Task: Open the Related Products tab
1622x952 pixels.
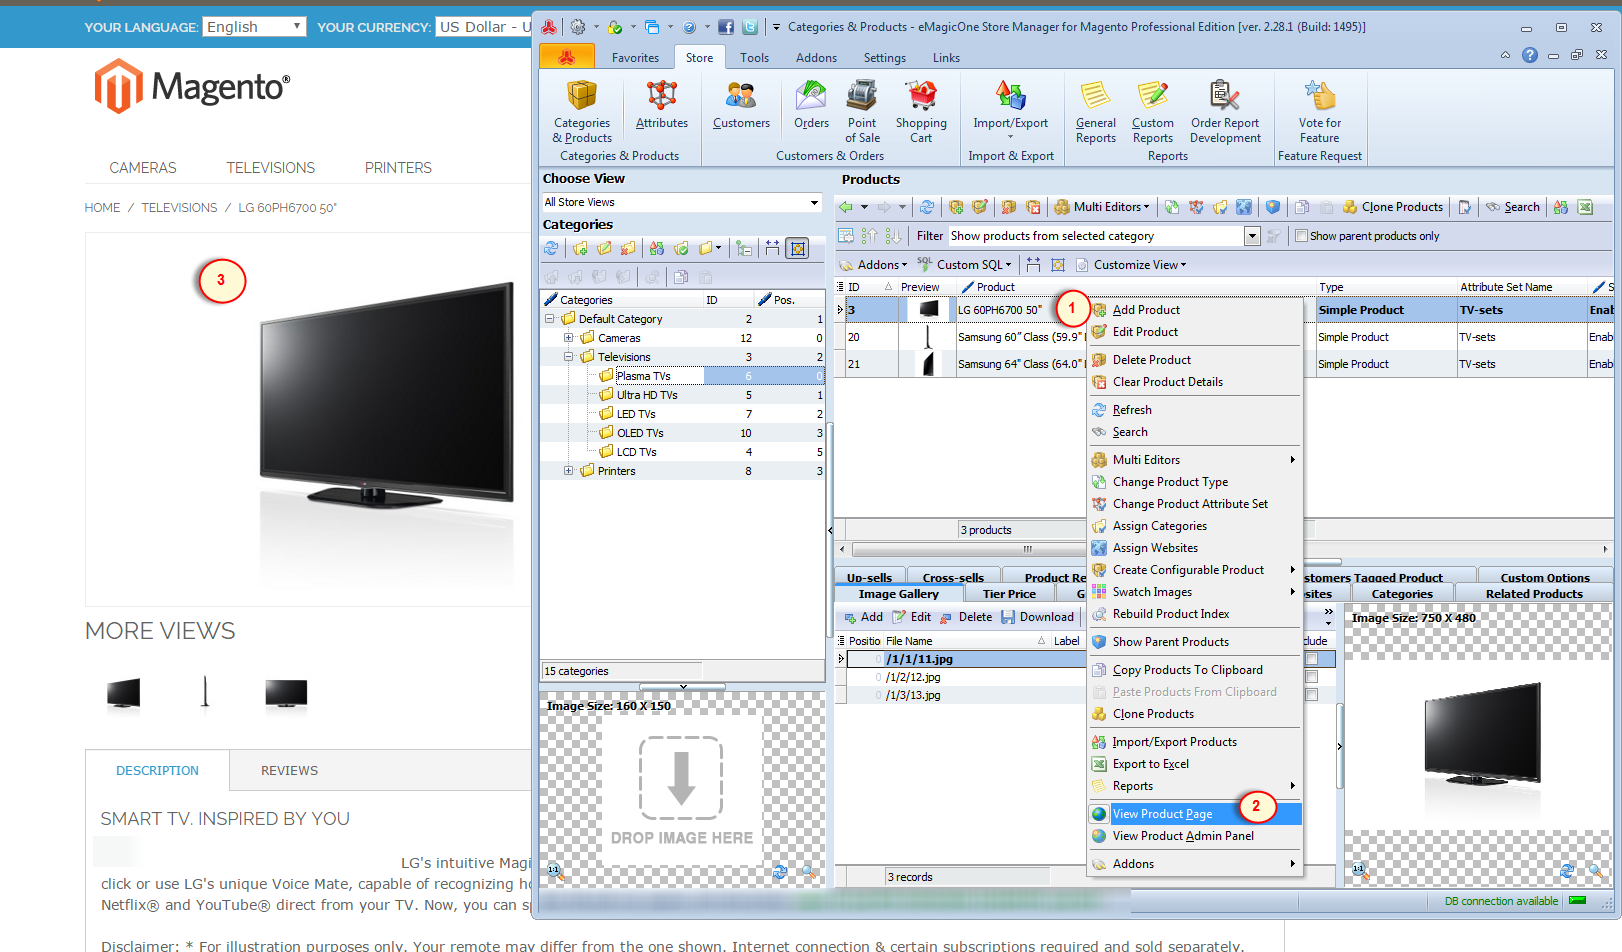Action: click(x=1533, y=594)
